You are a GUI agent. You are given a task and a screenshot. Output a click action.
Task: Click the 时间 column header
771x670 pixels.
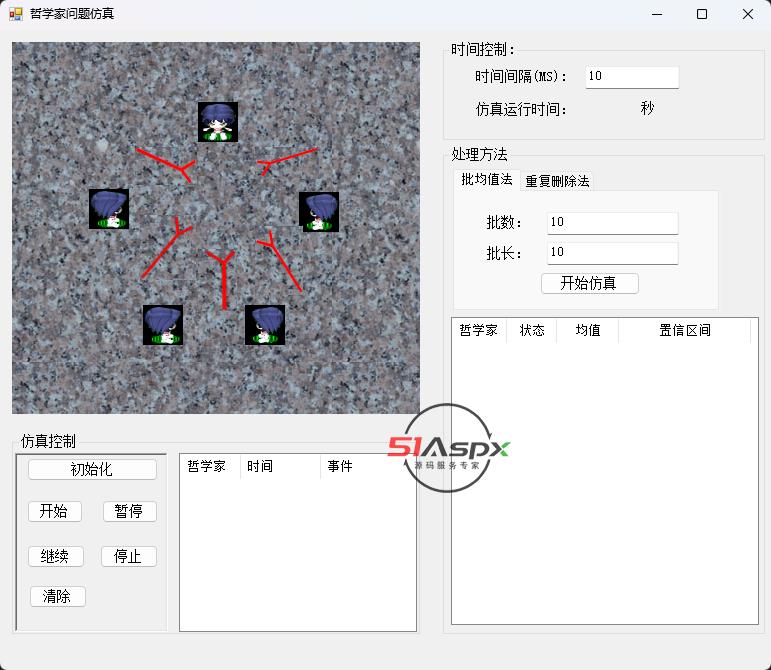click(280, 466)
